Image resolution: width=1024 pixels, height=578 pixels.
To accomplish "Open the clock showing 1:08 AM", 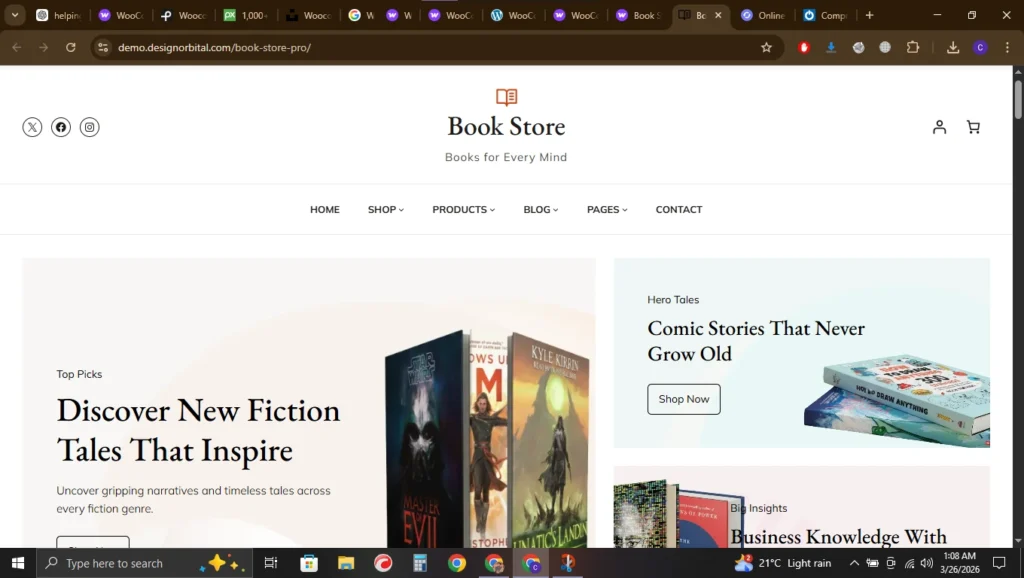I will 959,563.
